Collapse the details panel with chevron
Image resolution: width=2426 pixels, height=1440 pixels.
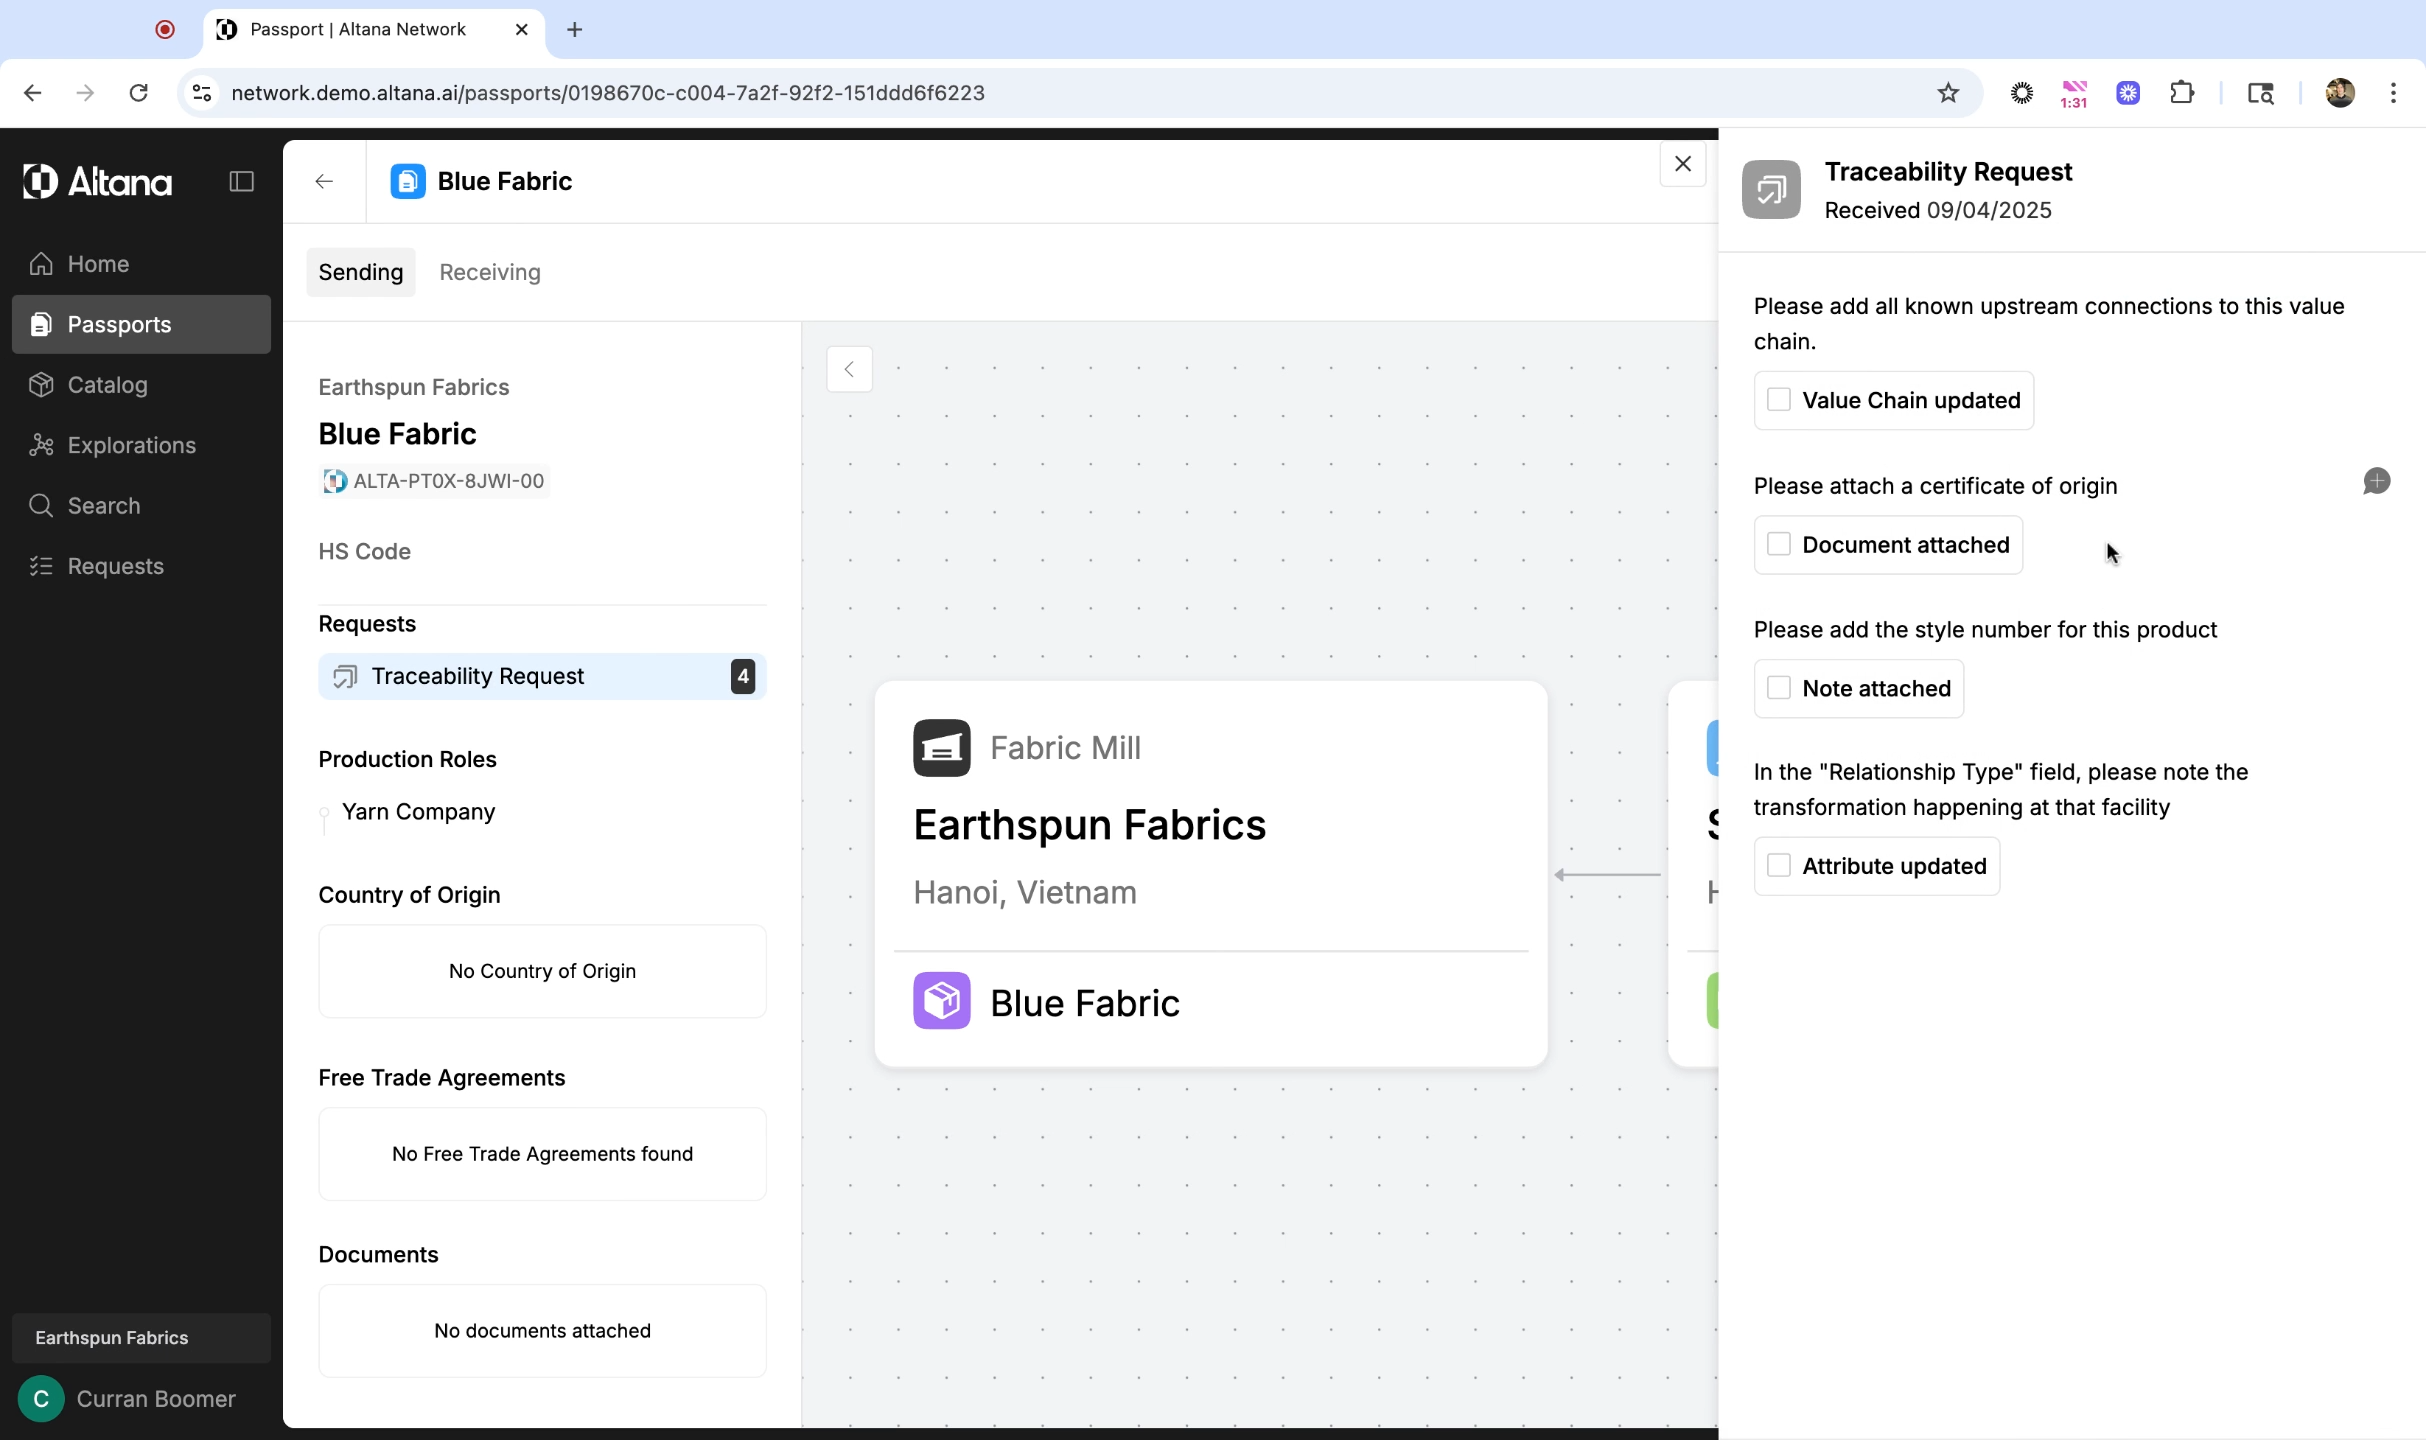point(849,369)
